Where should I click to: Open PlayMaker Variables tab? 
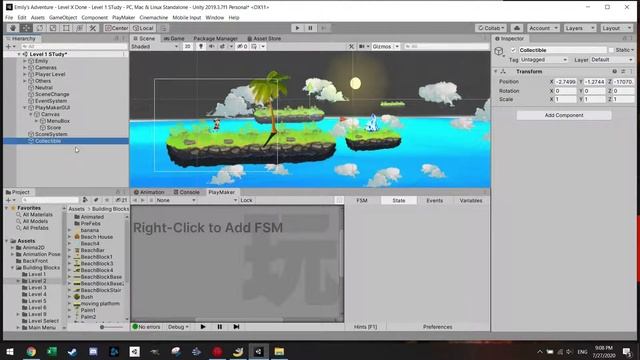471,200
